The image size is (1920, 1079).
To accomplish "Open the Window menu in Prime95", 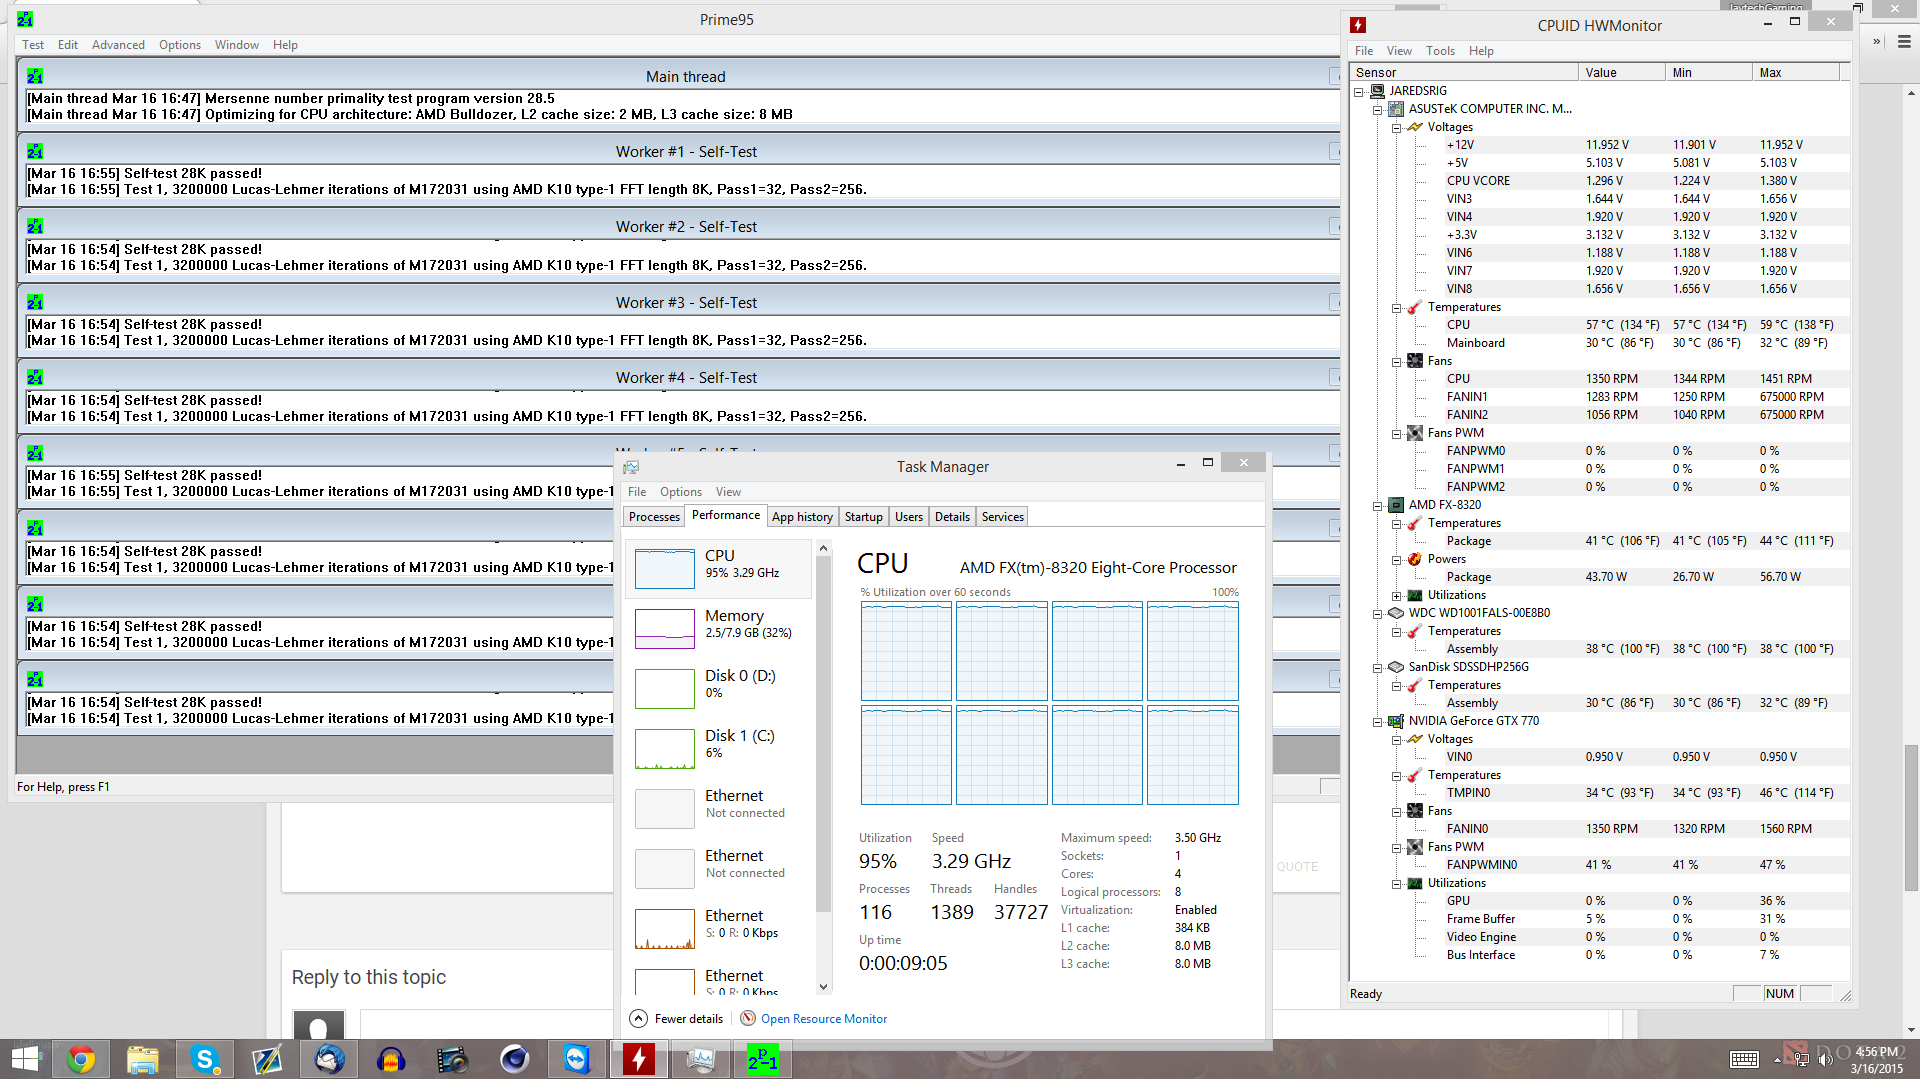I will [x=237, y=45].
